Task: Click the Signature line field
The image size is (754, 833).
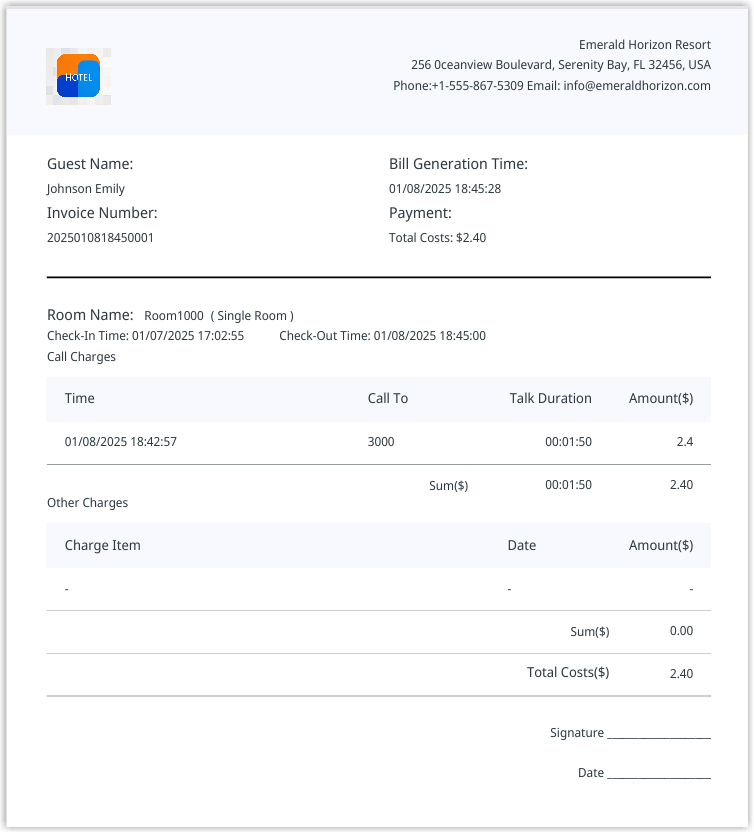Action: [x=658, y=733]
